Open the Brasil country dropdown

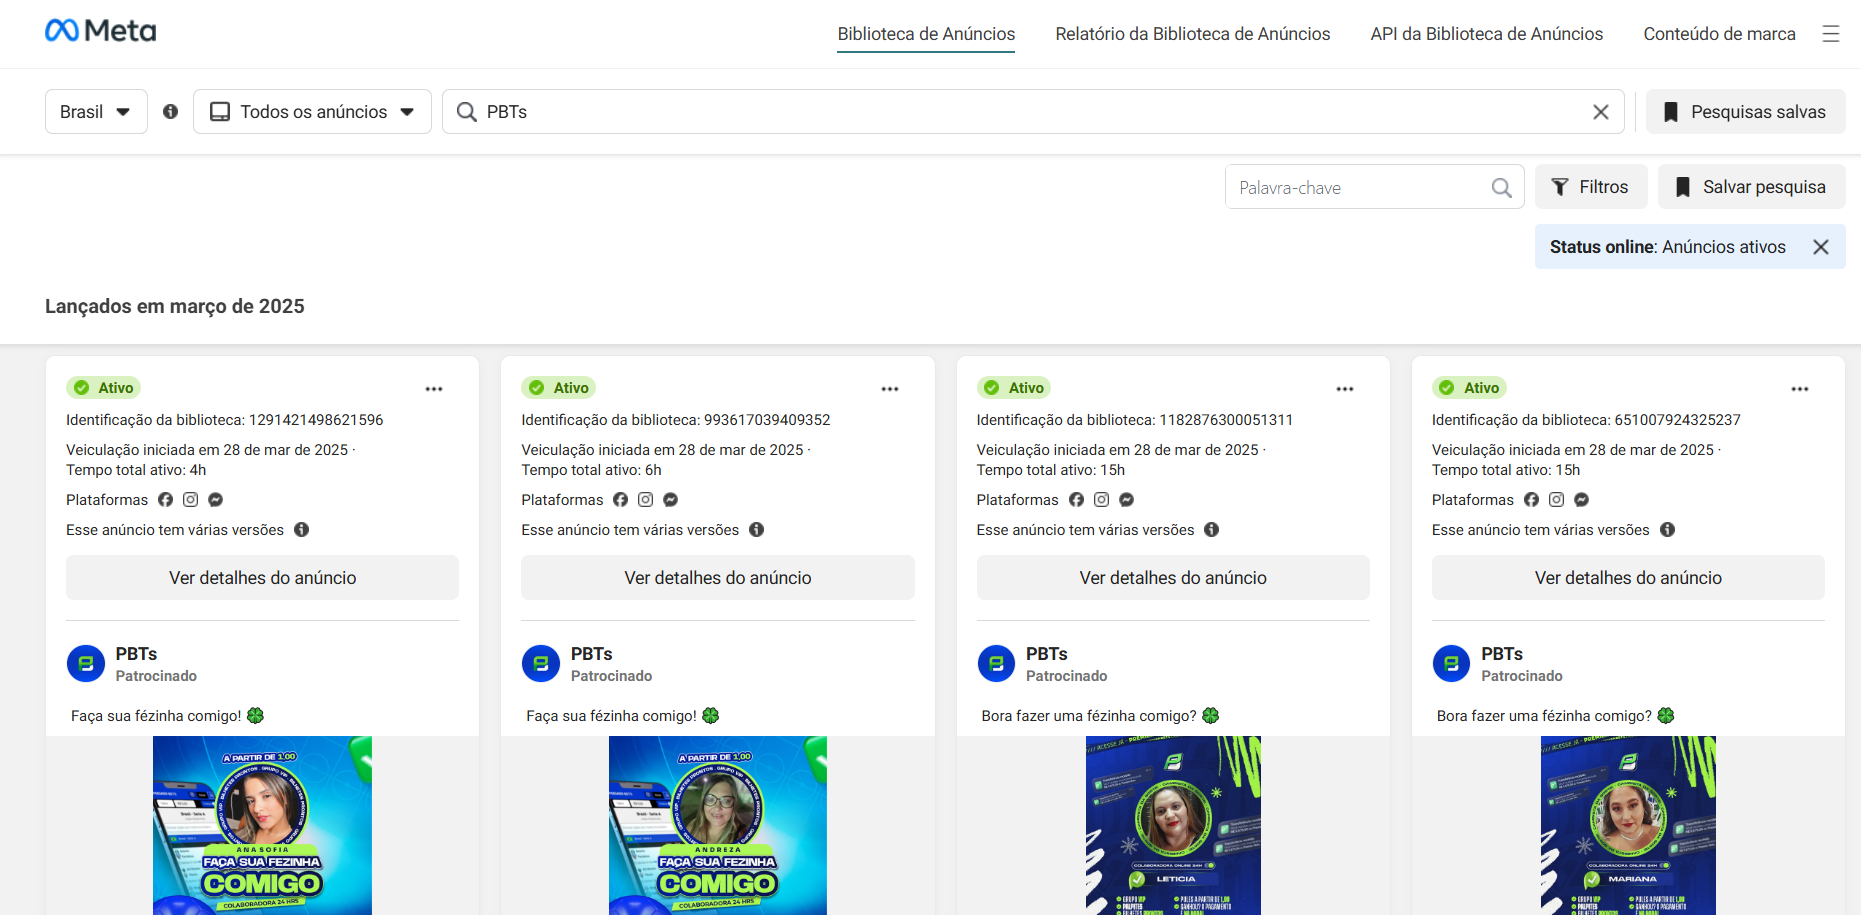point(96,111)
